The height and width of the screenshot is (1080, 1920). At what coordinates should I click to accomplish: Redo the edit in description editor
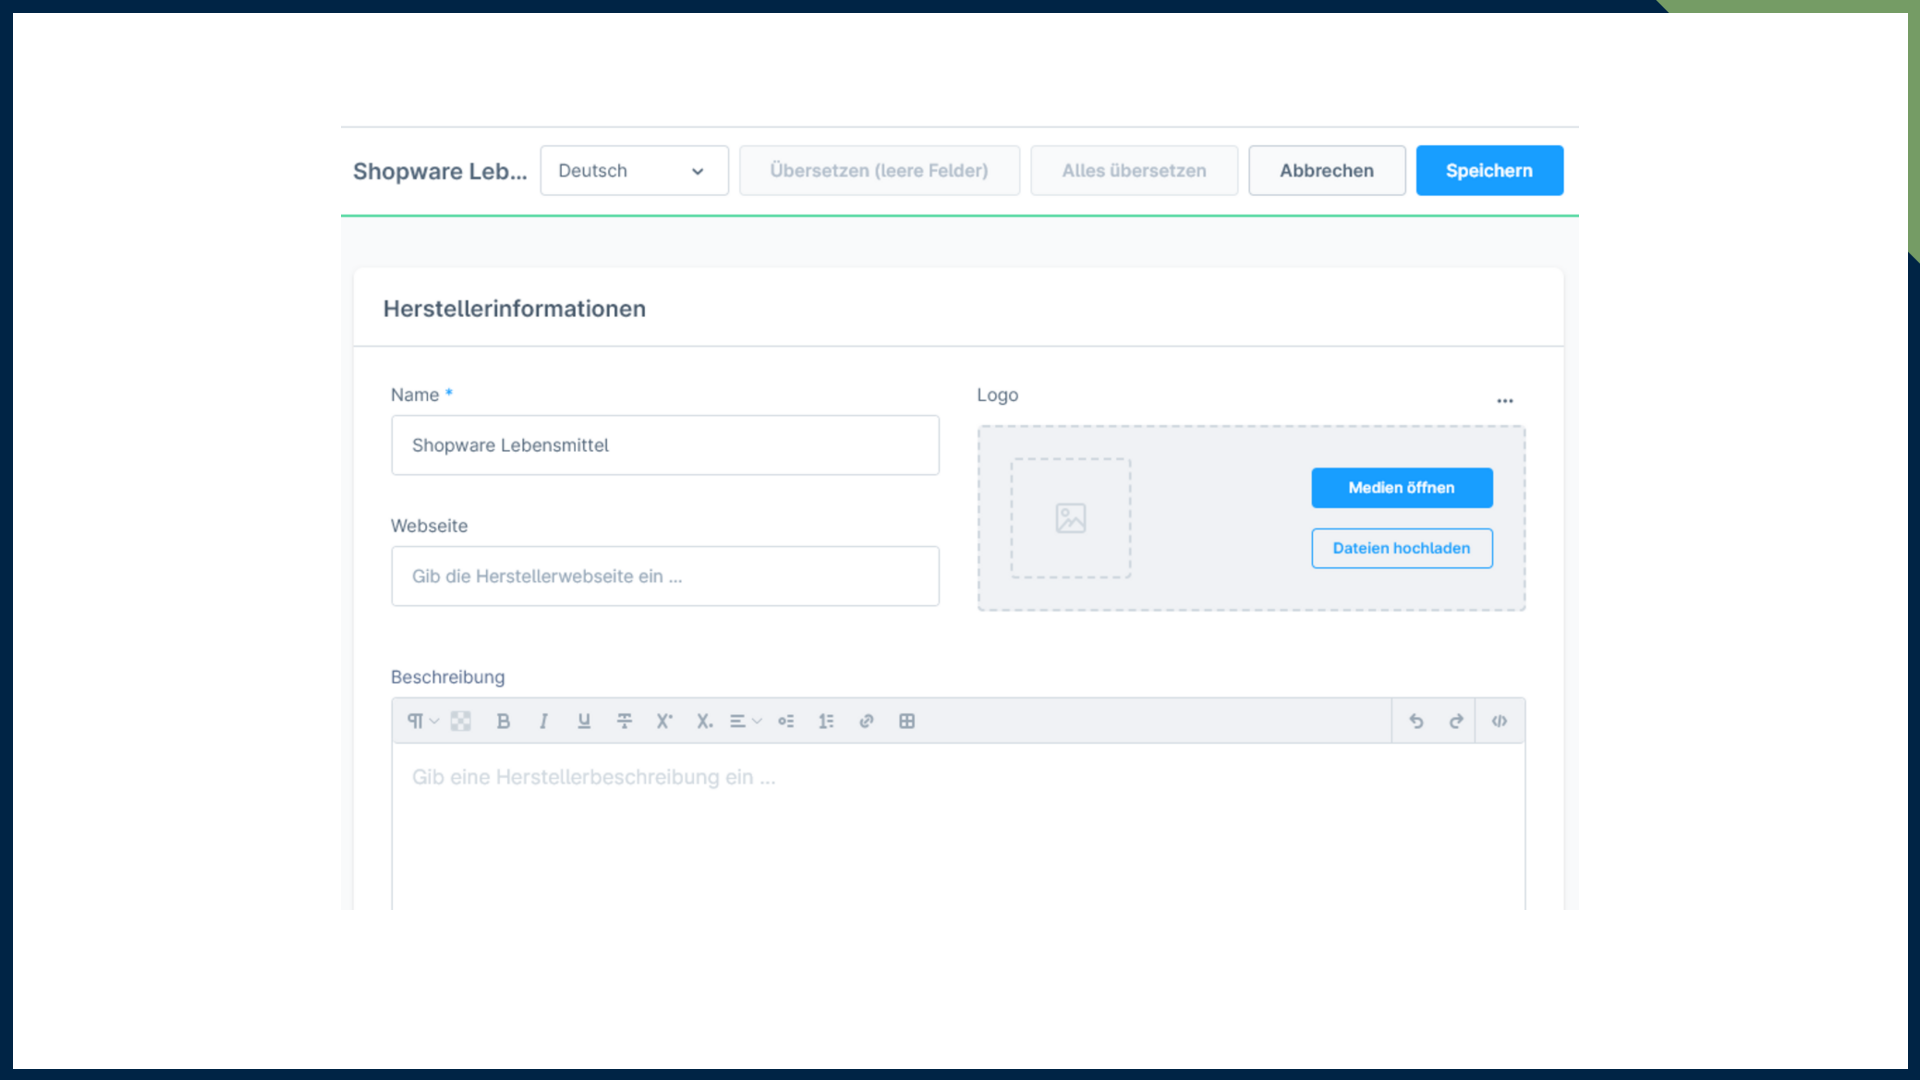tap(1456, 721)
